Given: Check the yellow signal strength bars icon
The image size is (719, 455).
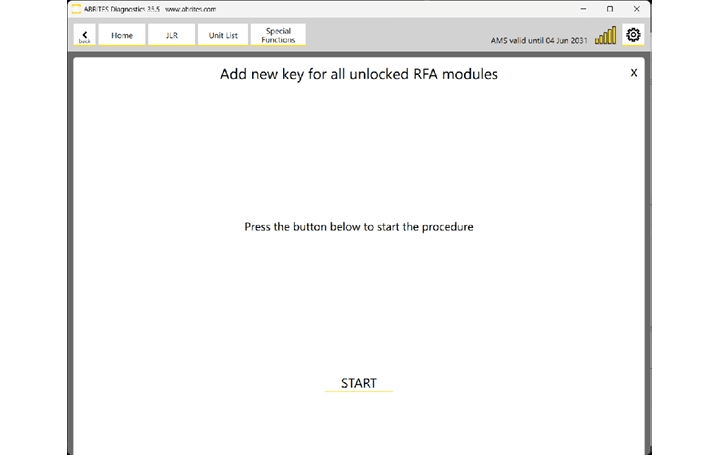Looking at the screenshot, I should pyautogui.click(x=605, y=35).
